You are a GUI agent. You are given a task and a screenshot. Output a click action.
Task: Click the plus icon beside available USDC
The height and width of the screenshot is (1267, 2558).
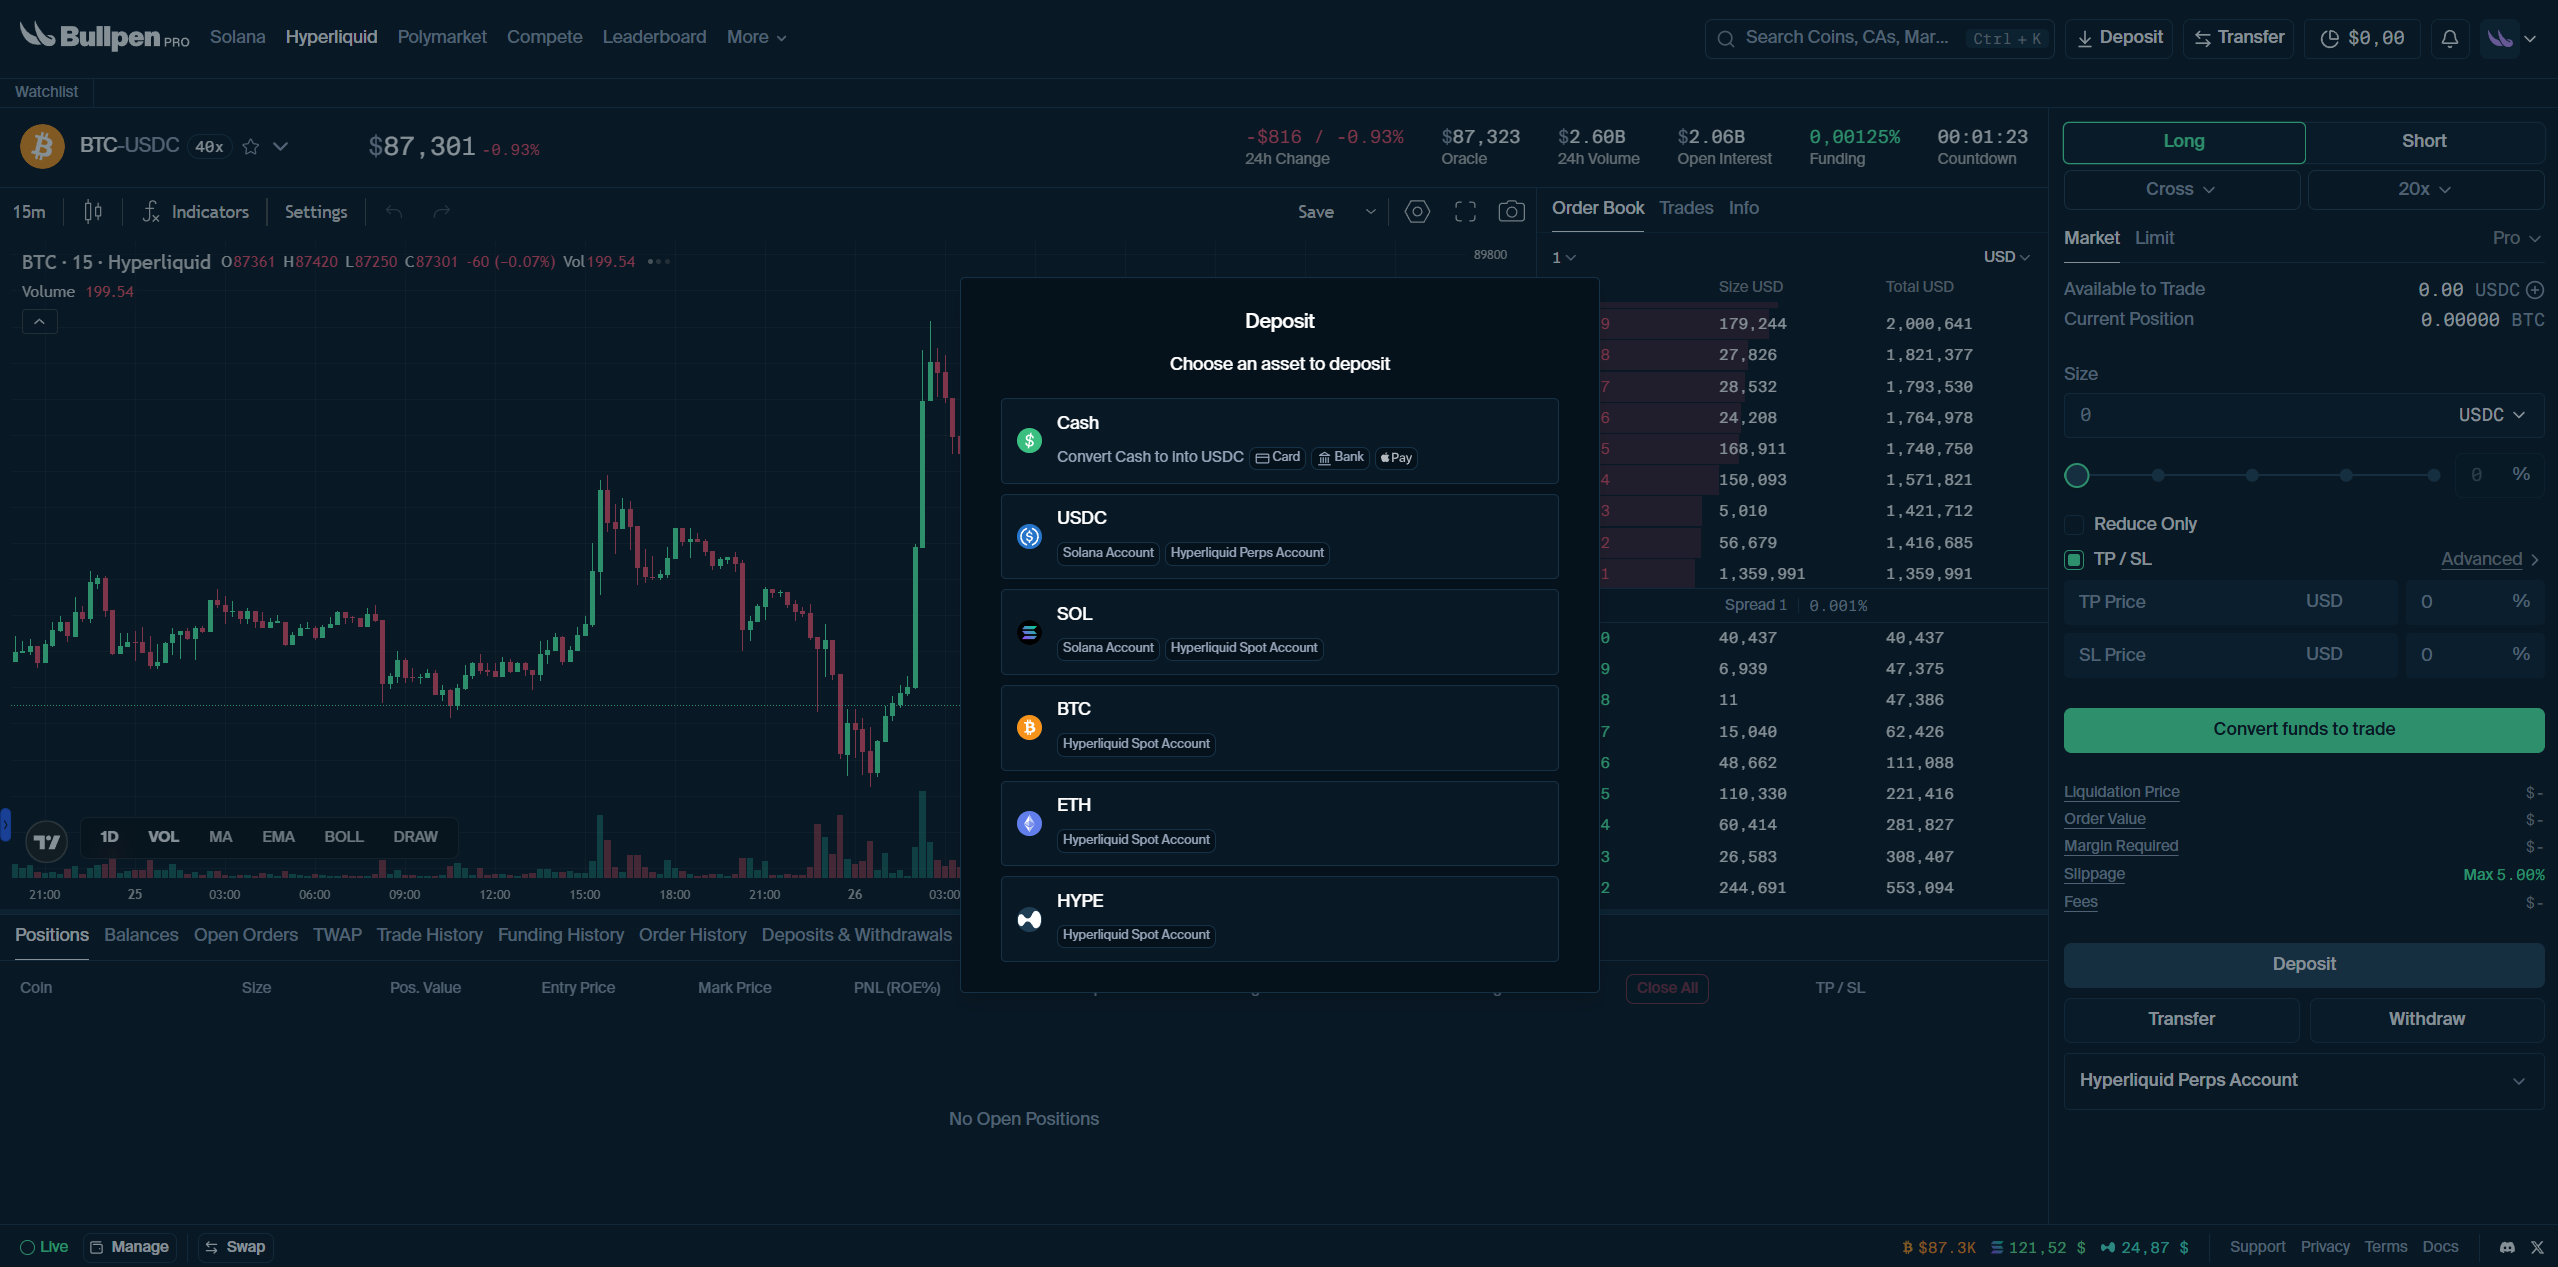2534,290
